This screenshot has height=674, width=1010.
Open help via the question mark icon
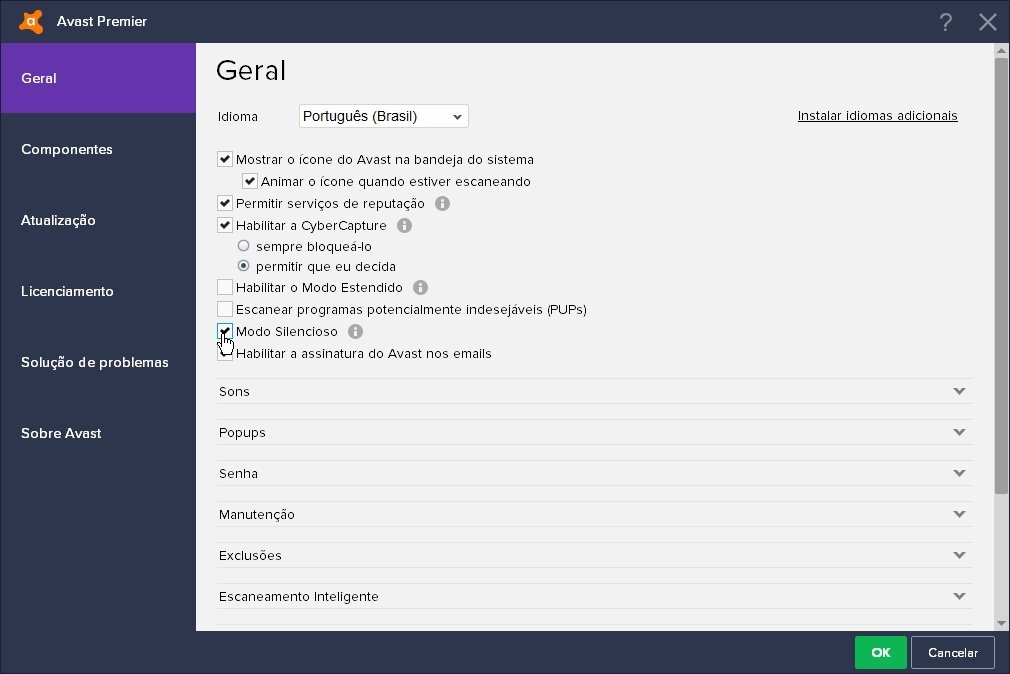945,21
